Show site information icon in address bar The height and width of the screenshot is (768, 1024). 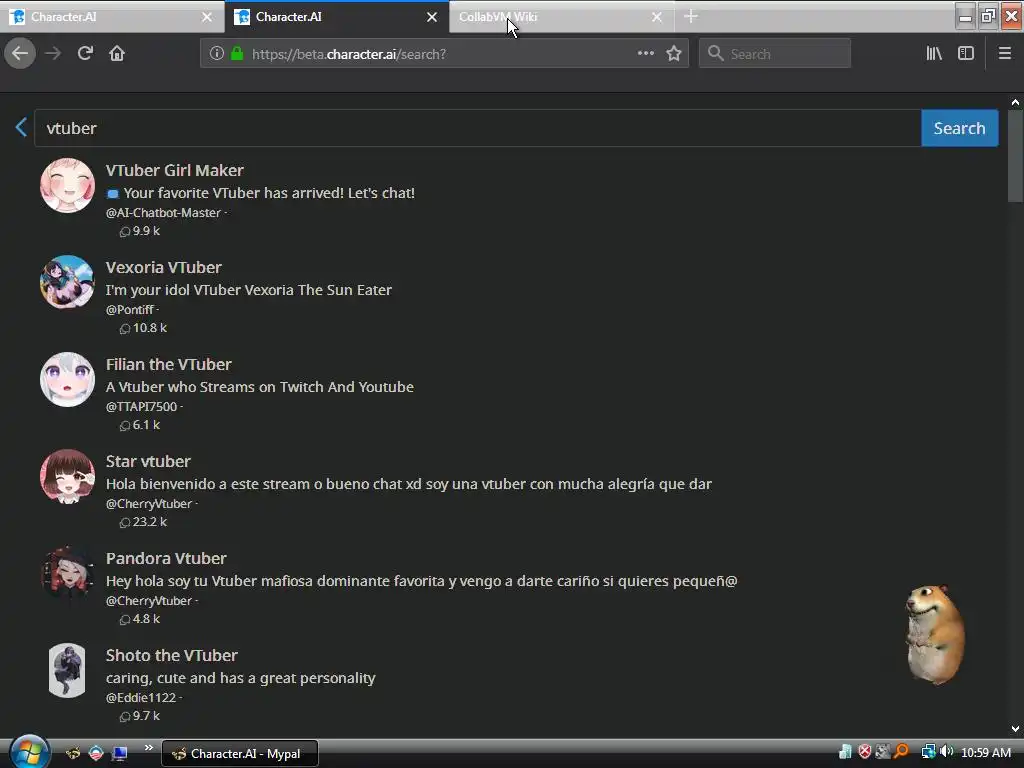click(217, 54)
